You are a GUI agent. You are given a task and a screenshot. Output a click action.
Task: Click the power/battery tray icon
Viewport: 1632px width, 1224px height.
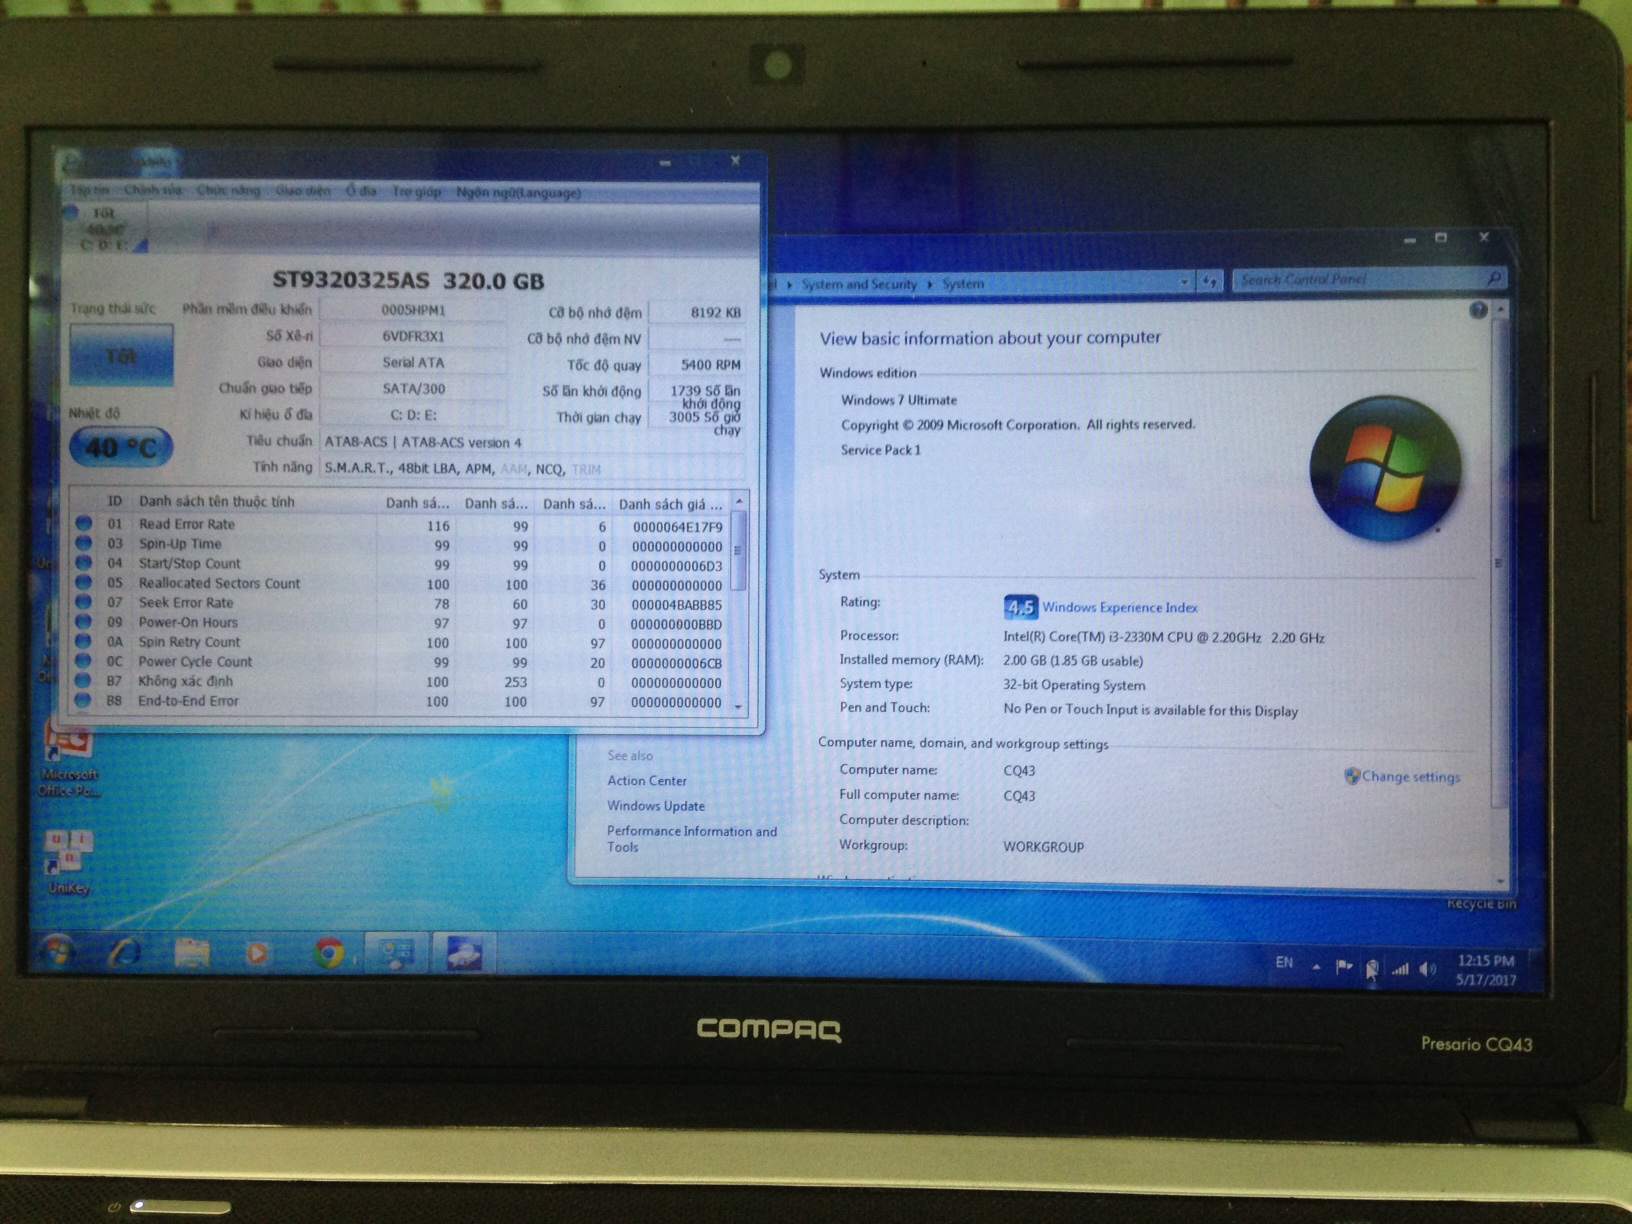(x=1372, y=968)
